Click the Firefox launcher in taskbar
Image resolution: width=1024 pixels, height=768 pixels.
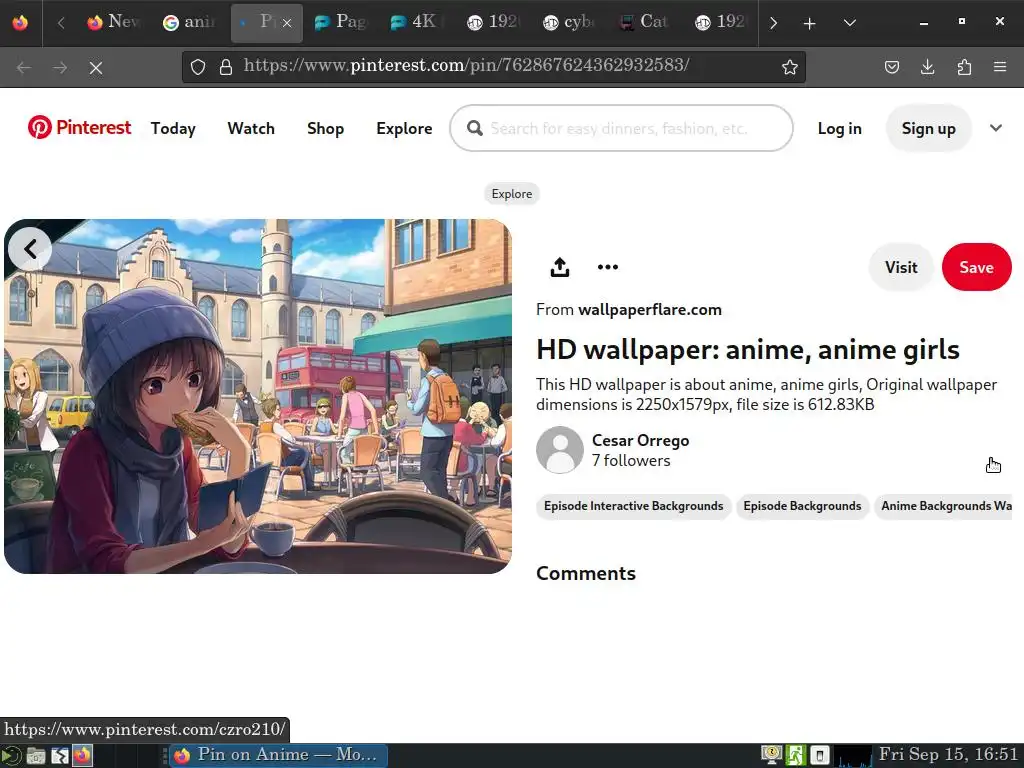point(82,756)
